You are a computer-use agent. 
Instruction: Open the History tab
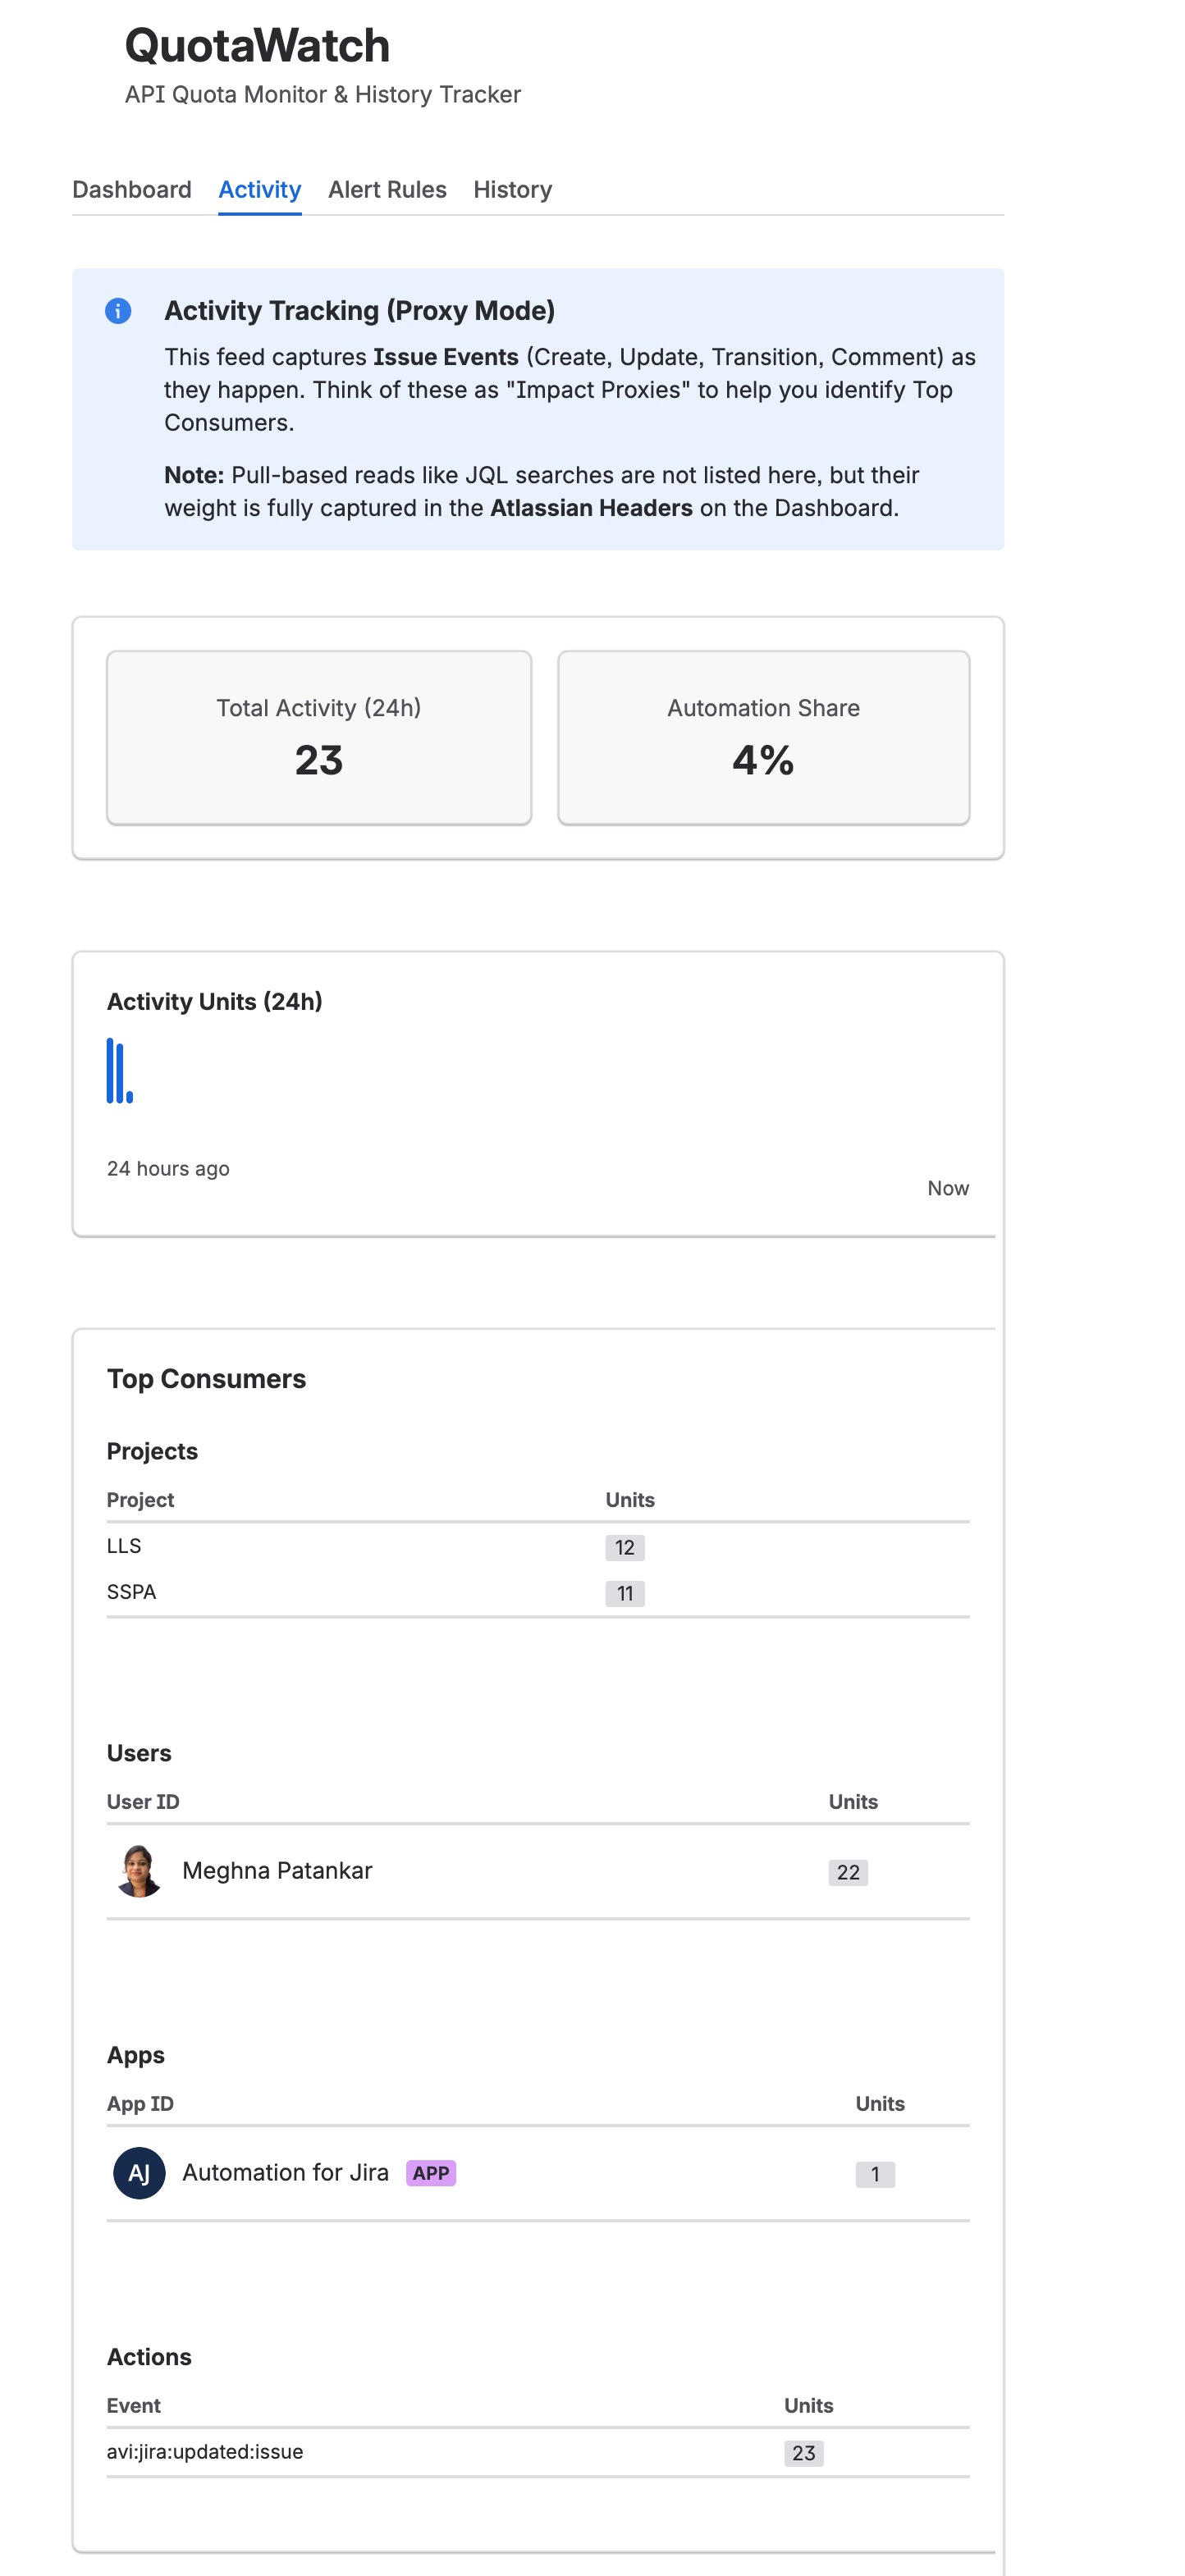pyautogui.click(x=512, y=189)
